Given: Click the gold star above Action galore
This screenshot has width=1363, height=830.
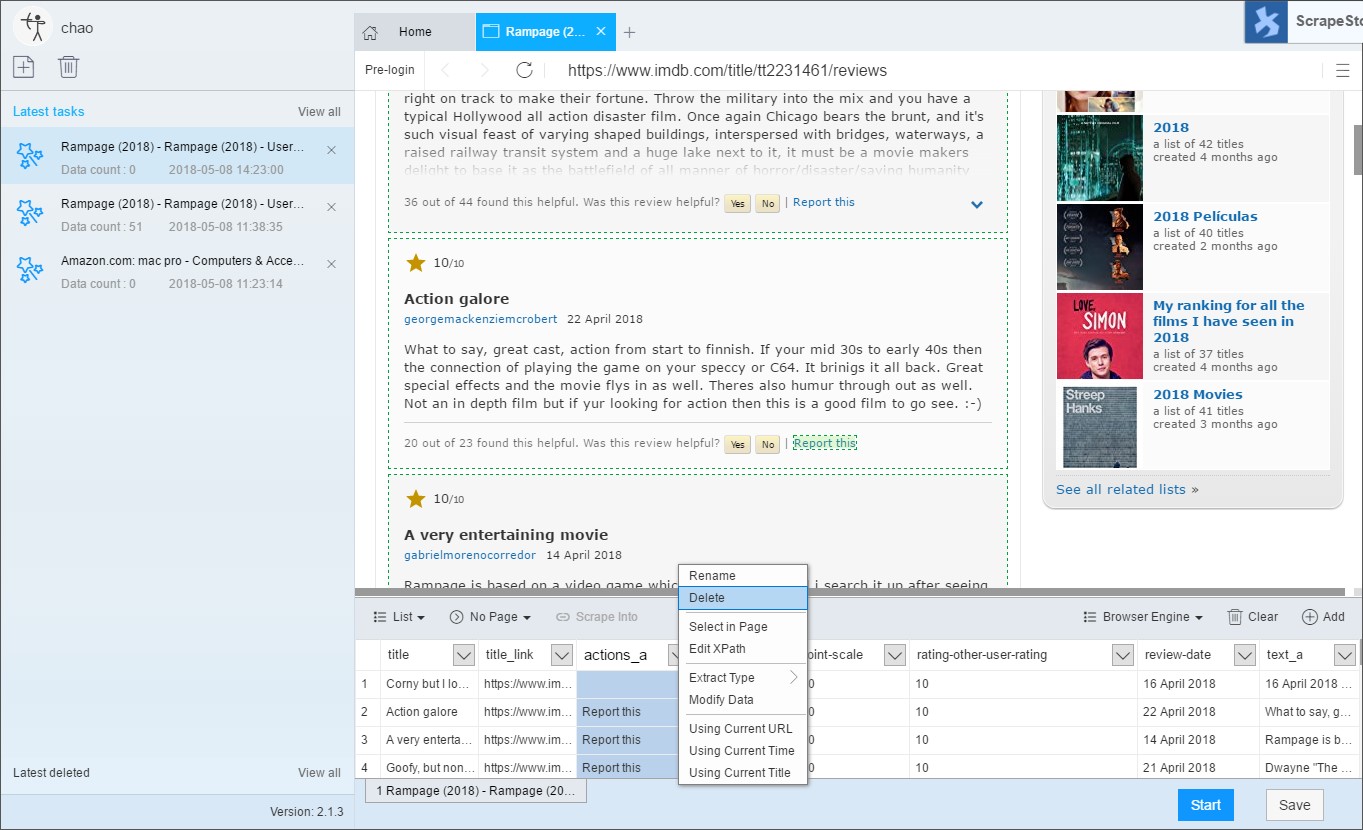Looking at the screenshot, I should click(416, 263).
